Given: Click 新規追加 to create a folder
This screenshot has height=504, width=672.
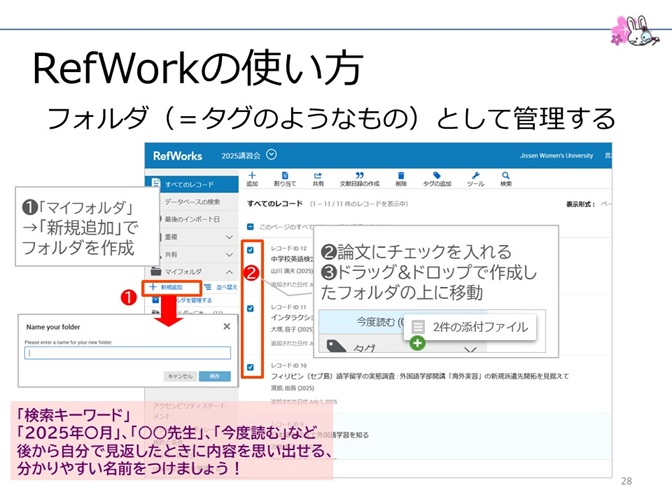Looking at the screenshot, I should [171, 287].
